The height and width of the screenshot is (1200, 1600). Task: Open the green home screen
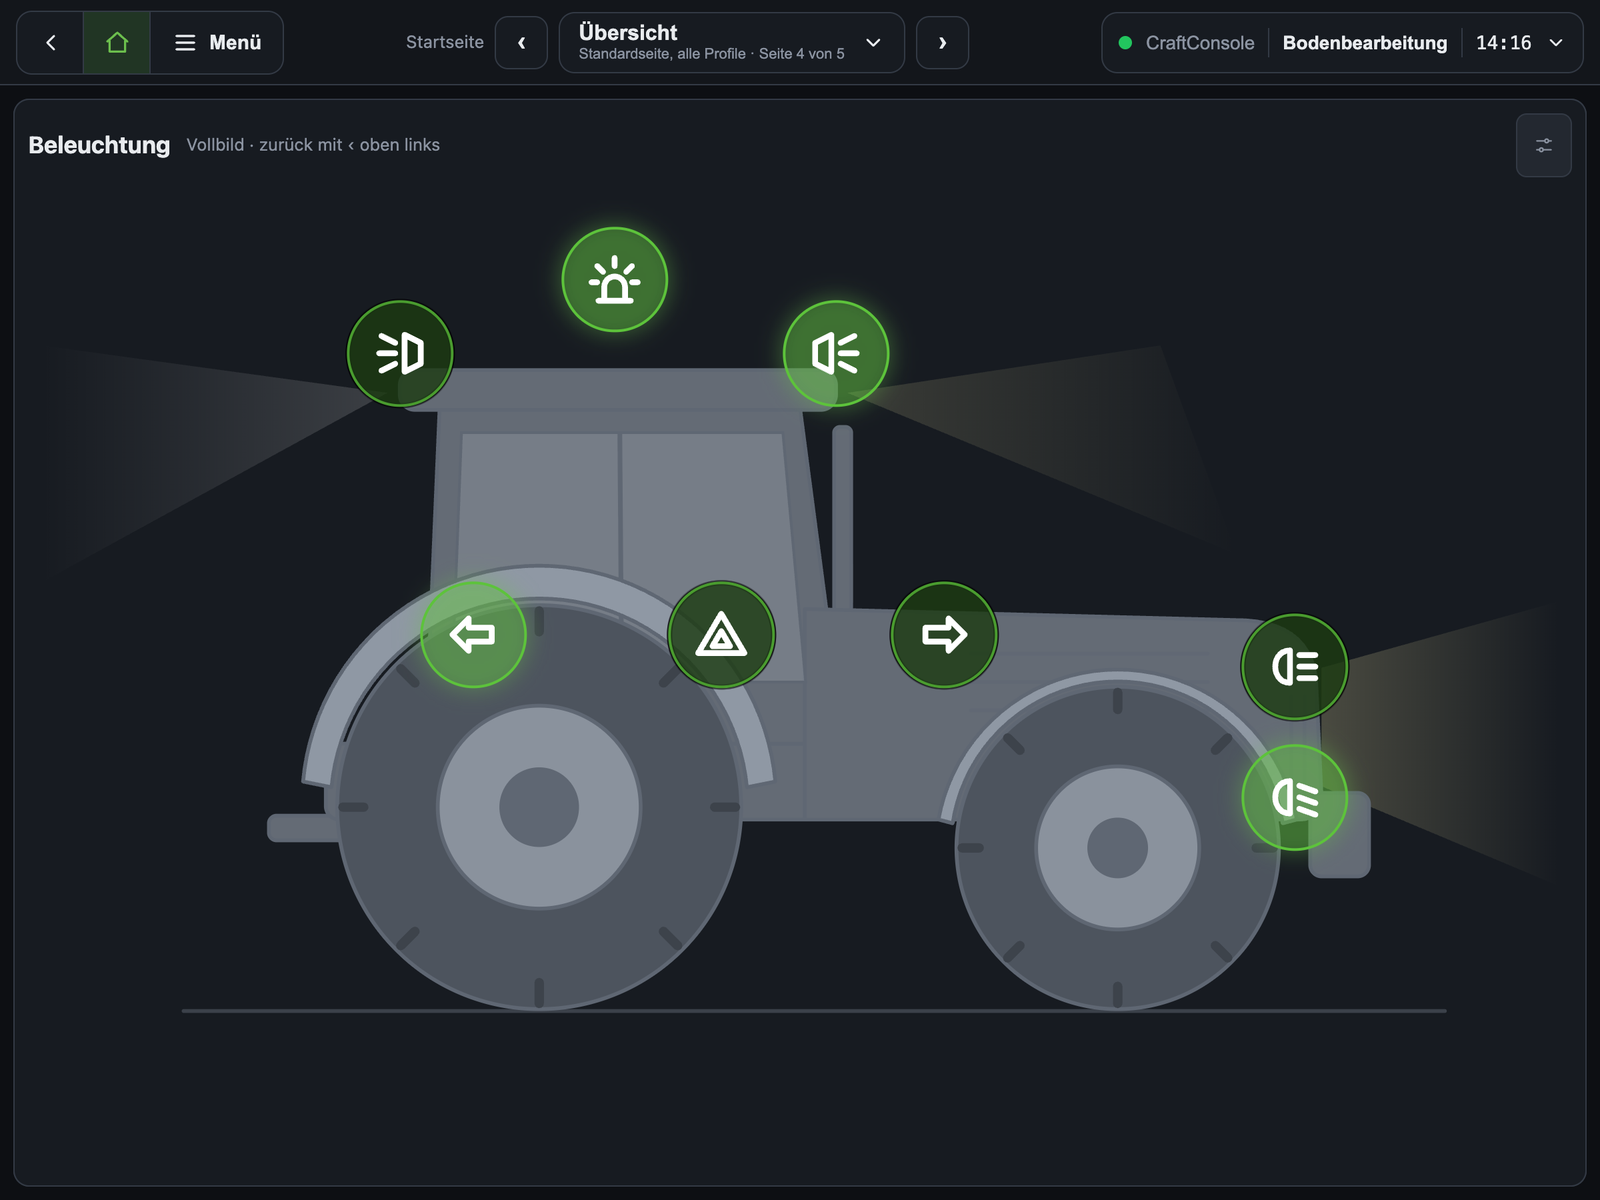point(117,43)
